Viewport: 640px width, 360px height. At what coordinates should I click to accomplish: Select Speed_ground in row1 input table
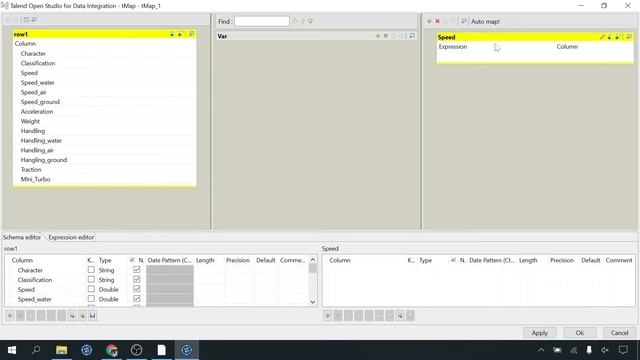[x=40, y=102]
